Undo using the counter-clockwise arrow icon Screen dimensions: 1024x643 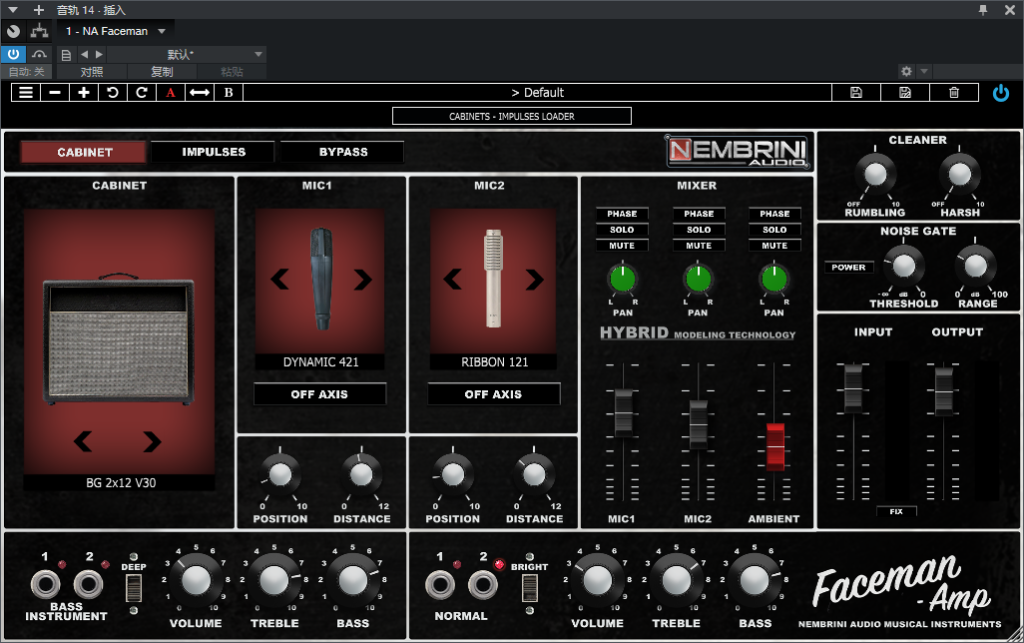[x=112, y=93]
